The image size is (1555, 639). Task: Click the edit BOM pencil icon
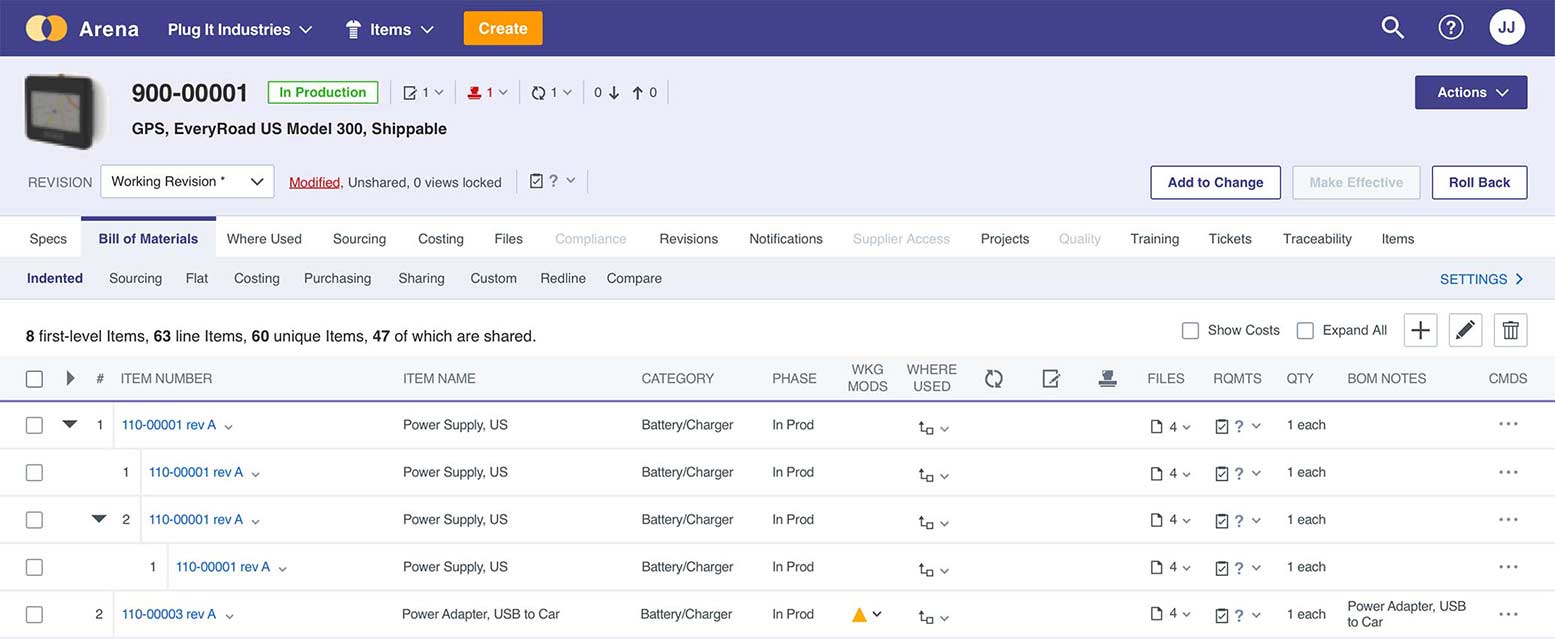pos(1465,330)
